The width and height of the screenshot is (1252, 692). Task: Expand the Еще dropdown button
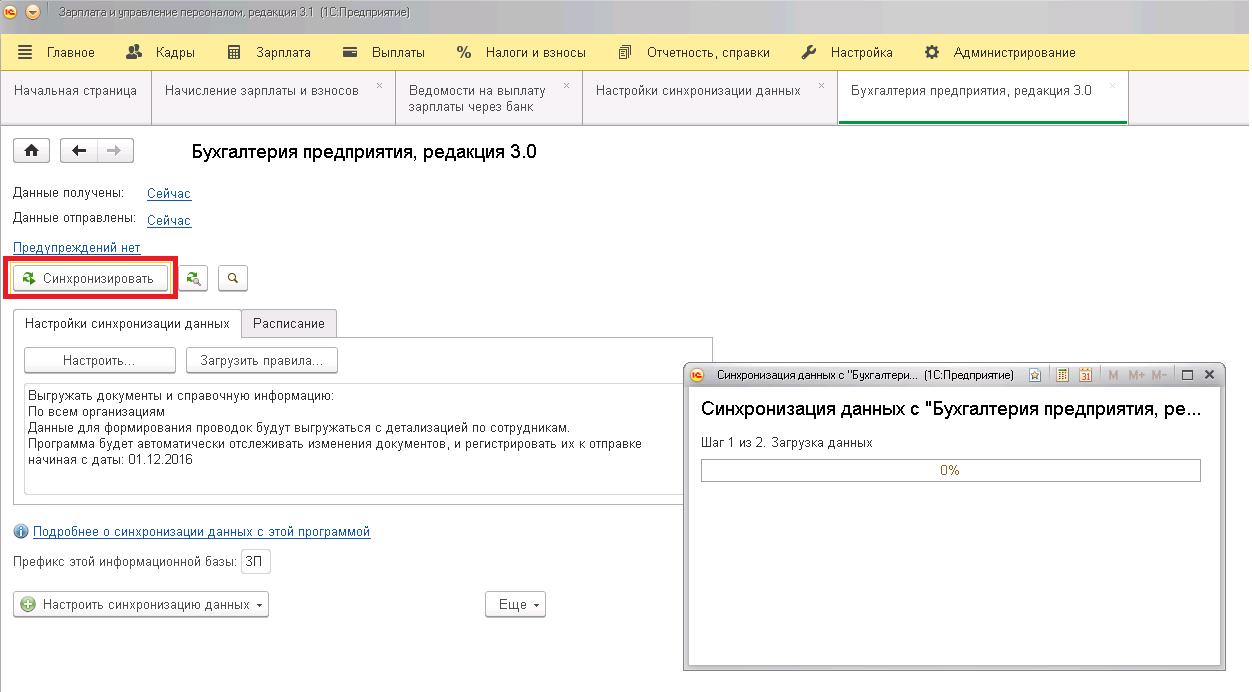515,605
